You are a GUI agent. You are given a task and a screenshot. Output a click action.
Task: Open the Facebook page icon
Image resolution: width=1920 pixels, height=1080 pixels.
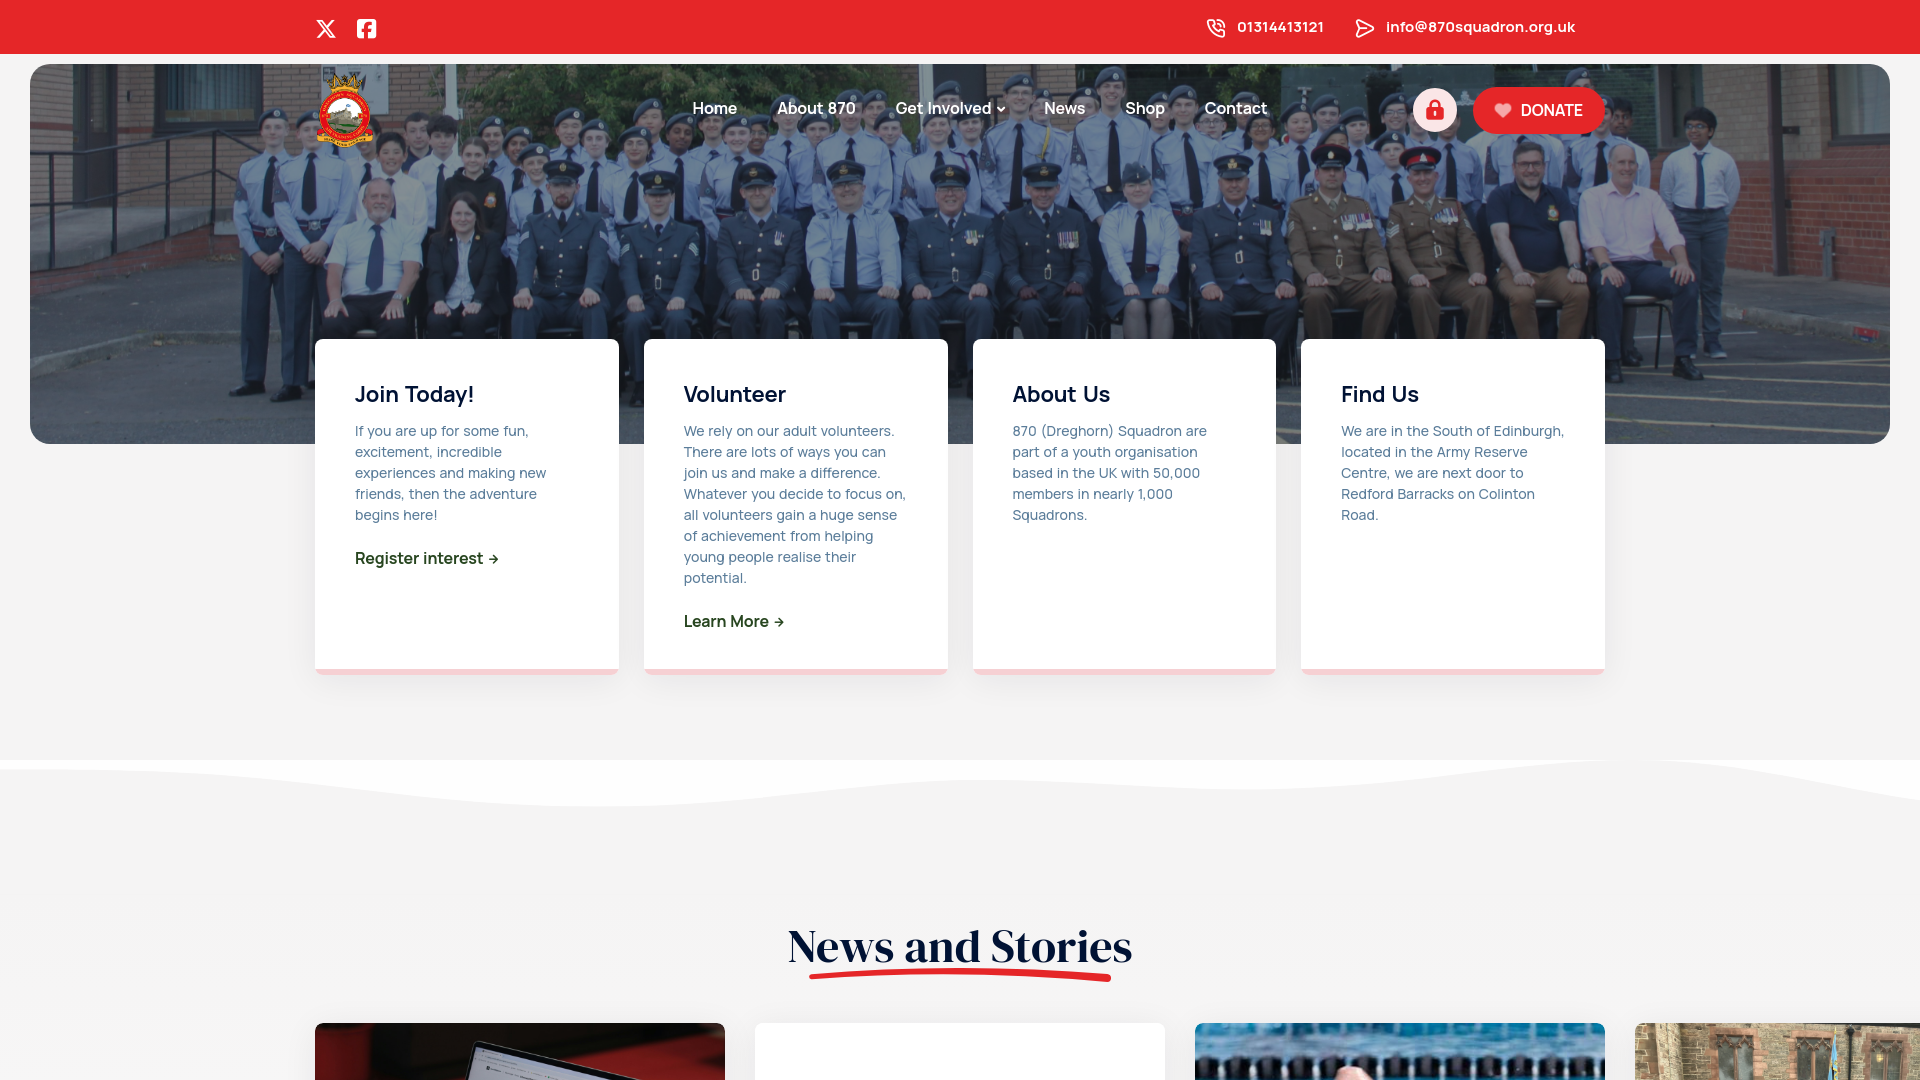tap(367, 28)
